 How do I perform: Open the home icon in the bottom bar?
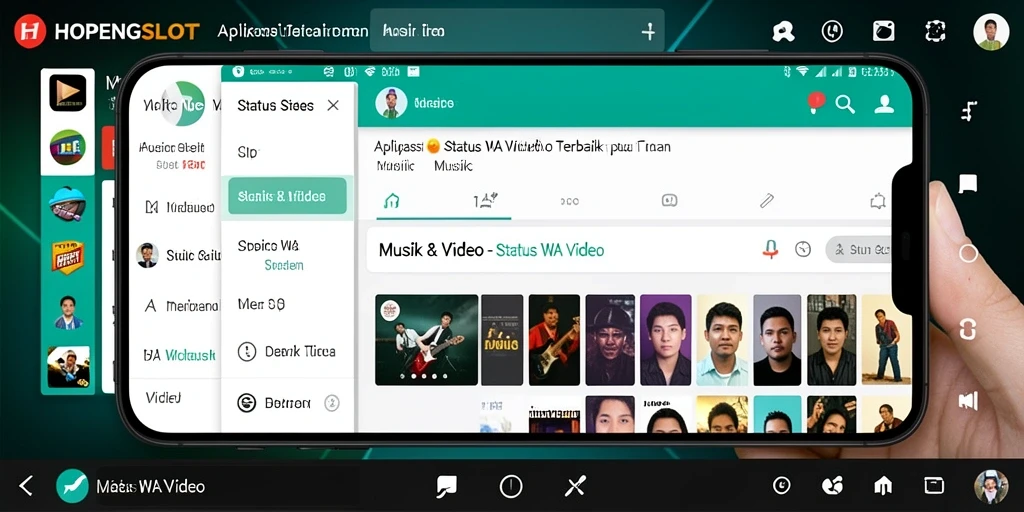pyautogui.click(x=883, y=485)
